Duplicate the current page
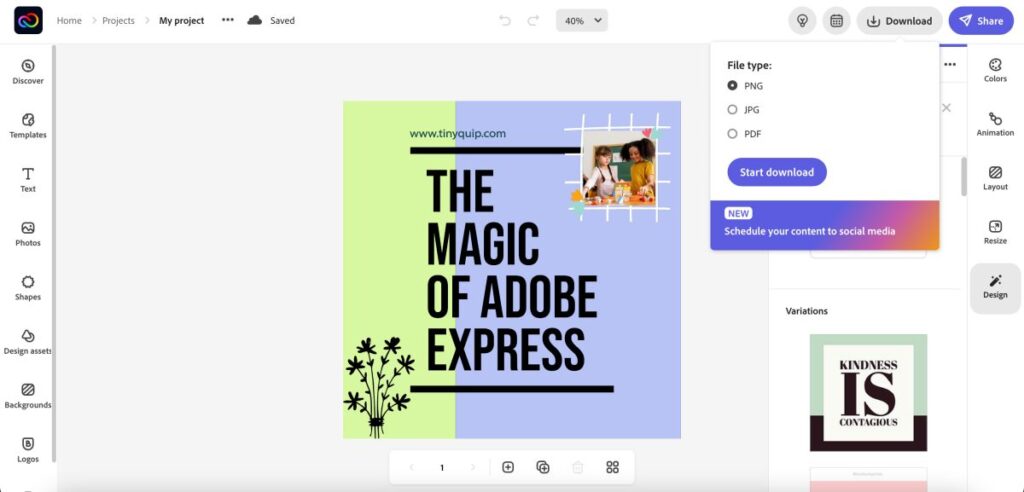The image size is (1024, 492). [x=543, y=467]
